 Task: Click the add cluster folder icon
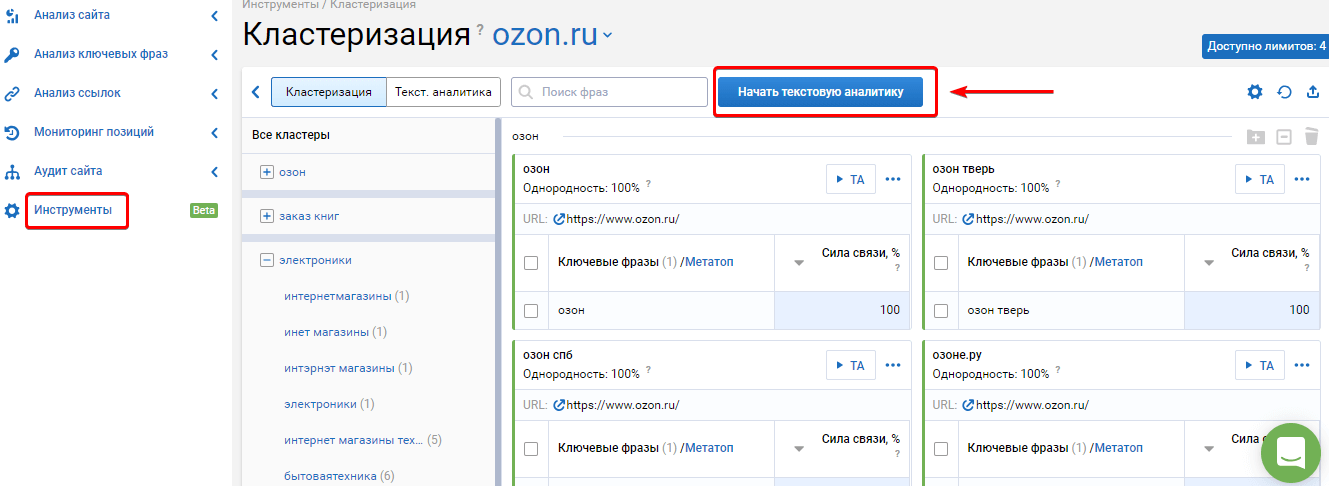click(x=1256, y=137)
